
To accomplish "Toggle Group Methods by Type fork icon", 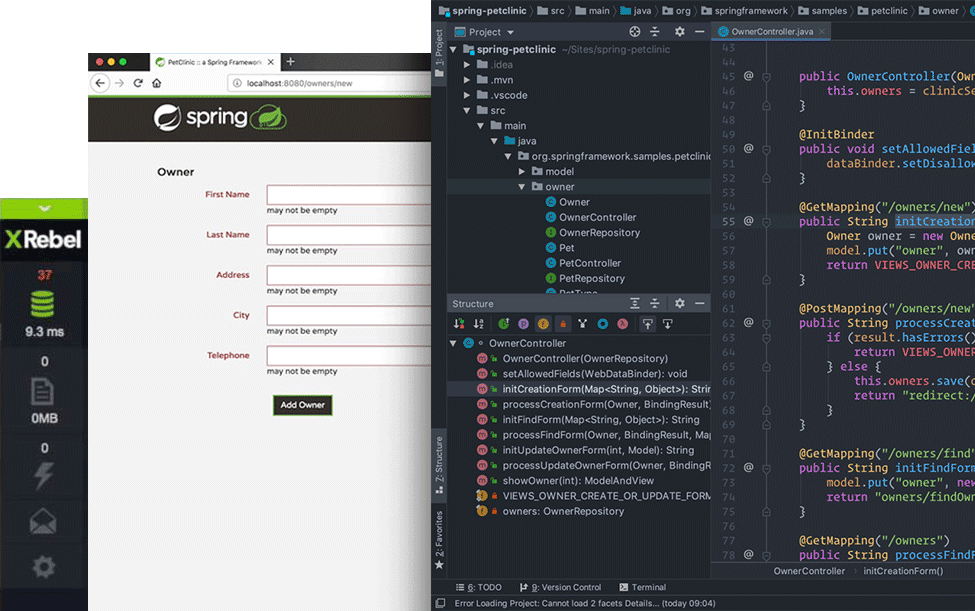I will (583, 324).
